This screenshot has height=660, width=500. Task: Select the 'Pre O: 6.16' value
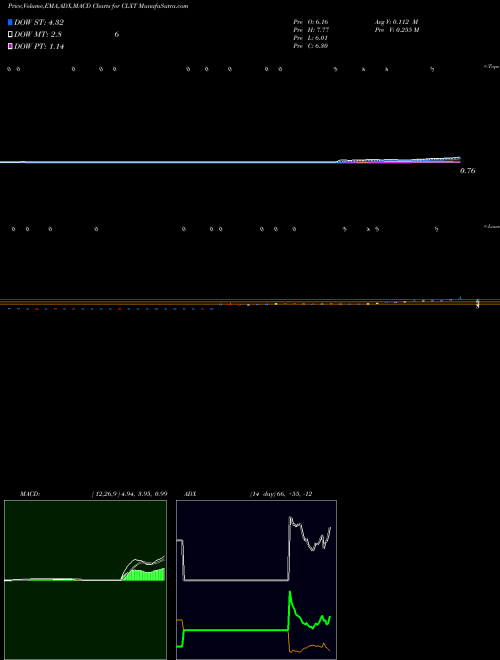pos(311,22)
